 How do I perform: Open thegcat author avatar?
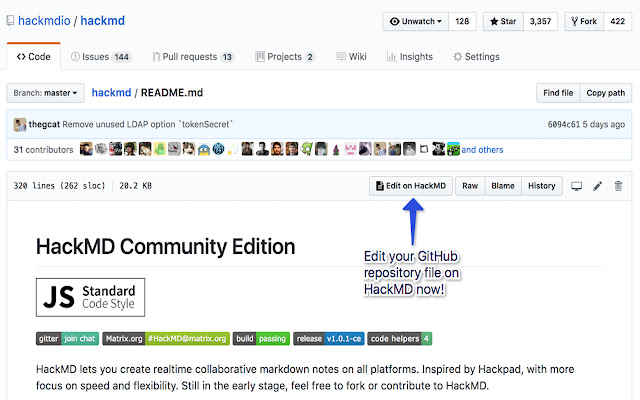(x=20, y=124)
